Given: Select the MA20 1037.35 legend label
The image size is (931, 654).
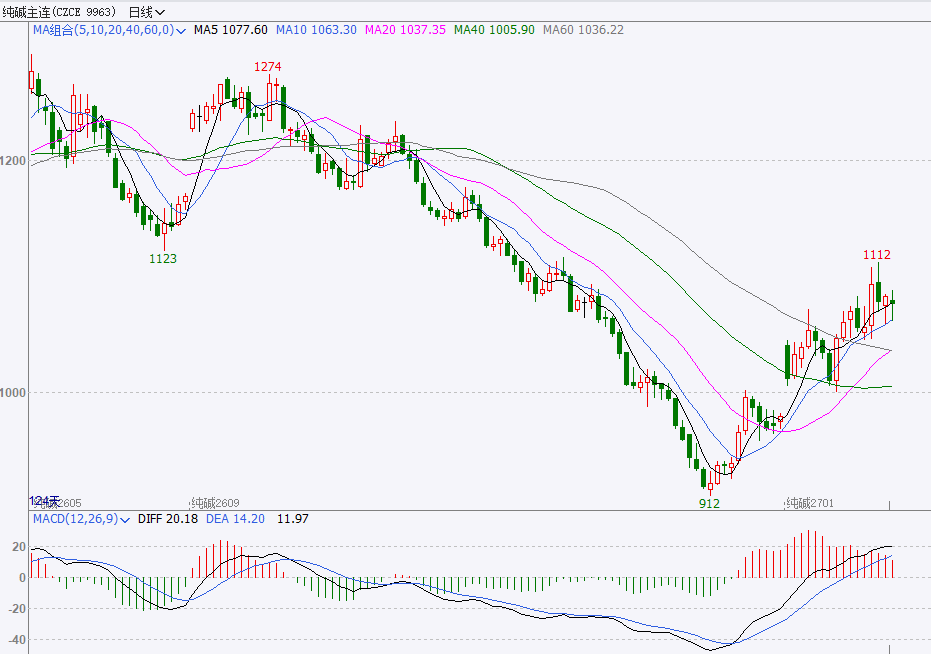Looking at the screenshot, I should pyautogui.click(x=405, y=30).
